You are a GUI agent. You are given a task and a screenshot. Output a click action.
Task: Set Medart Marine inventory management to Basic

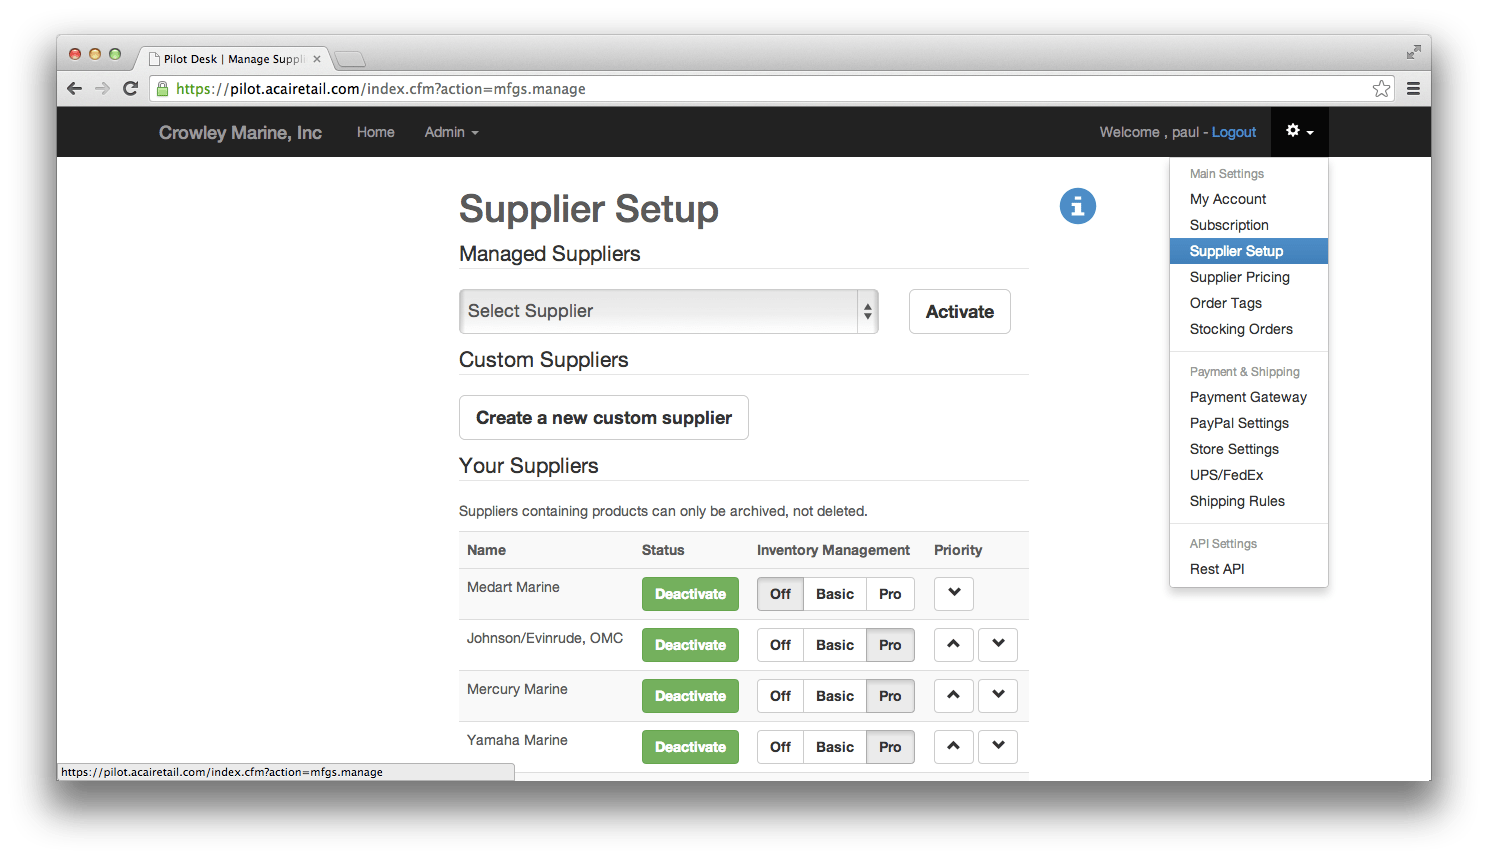[834, 593]
